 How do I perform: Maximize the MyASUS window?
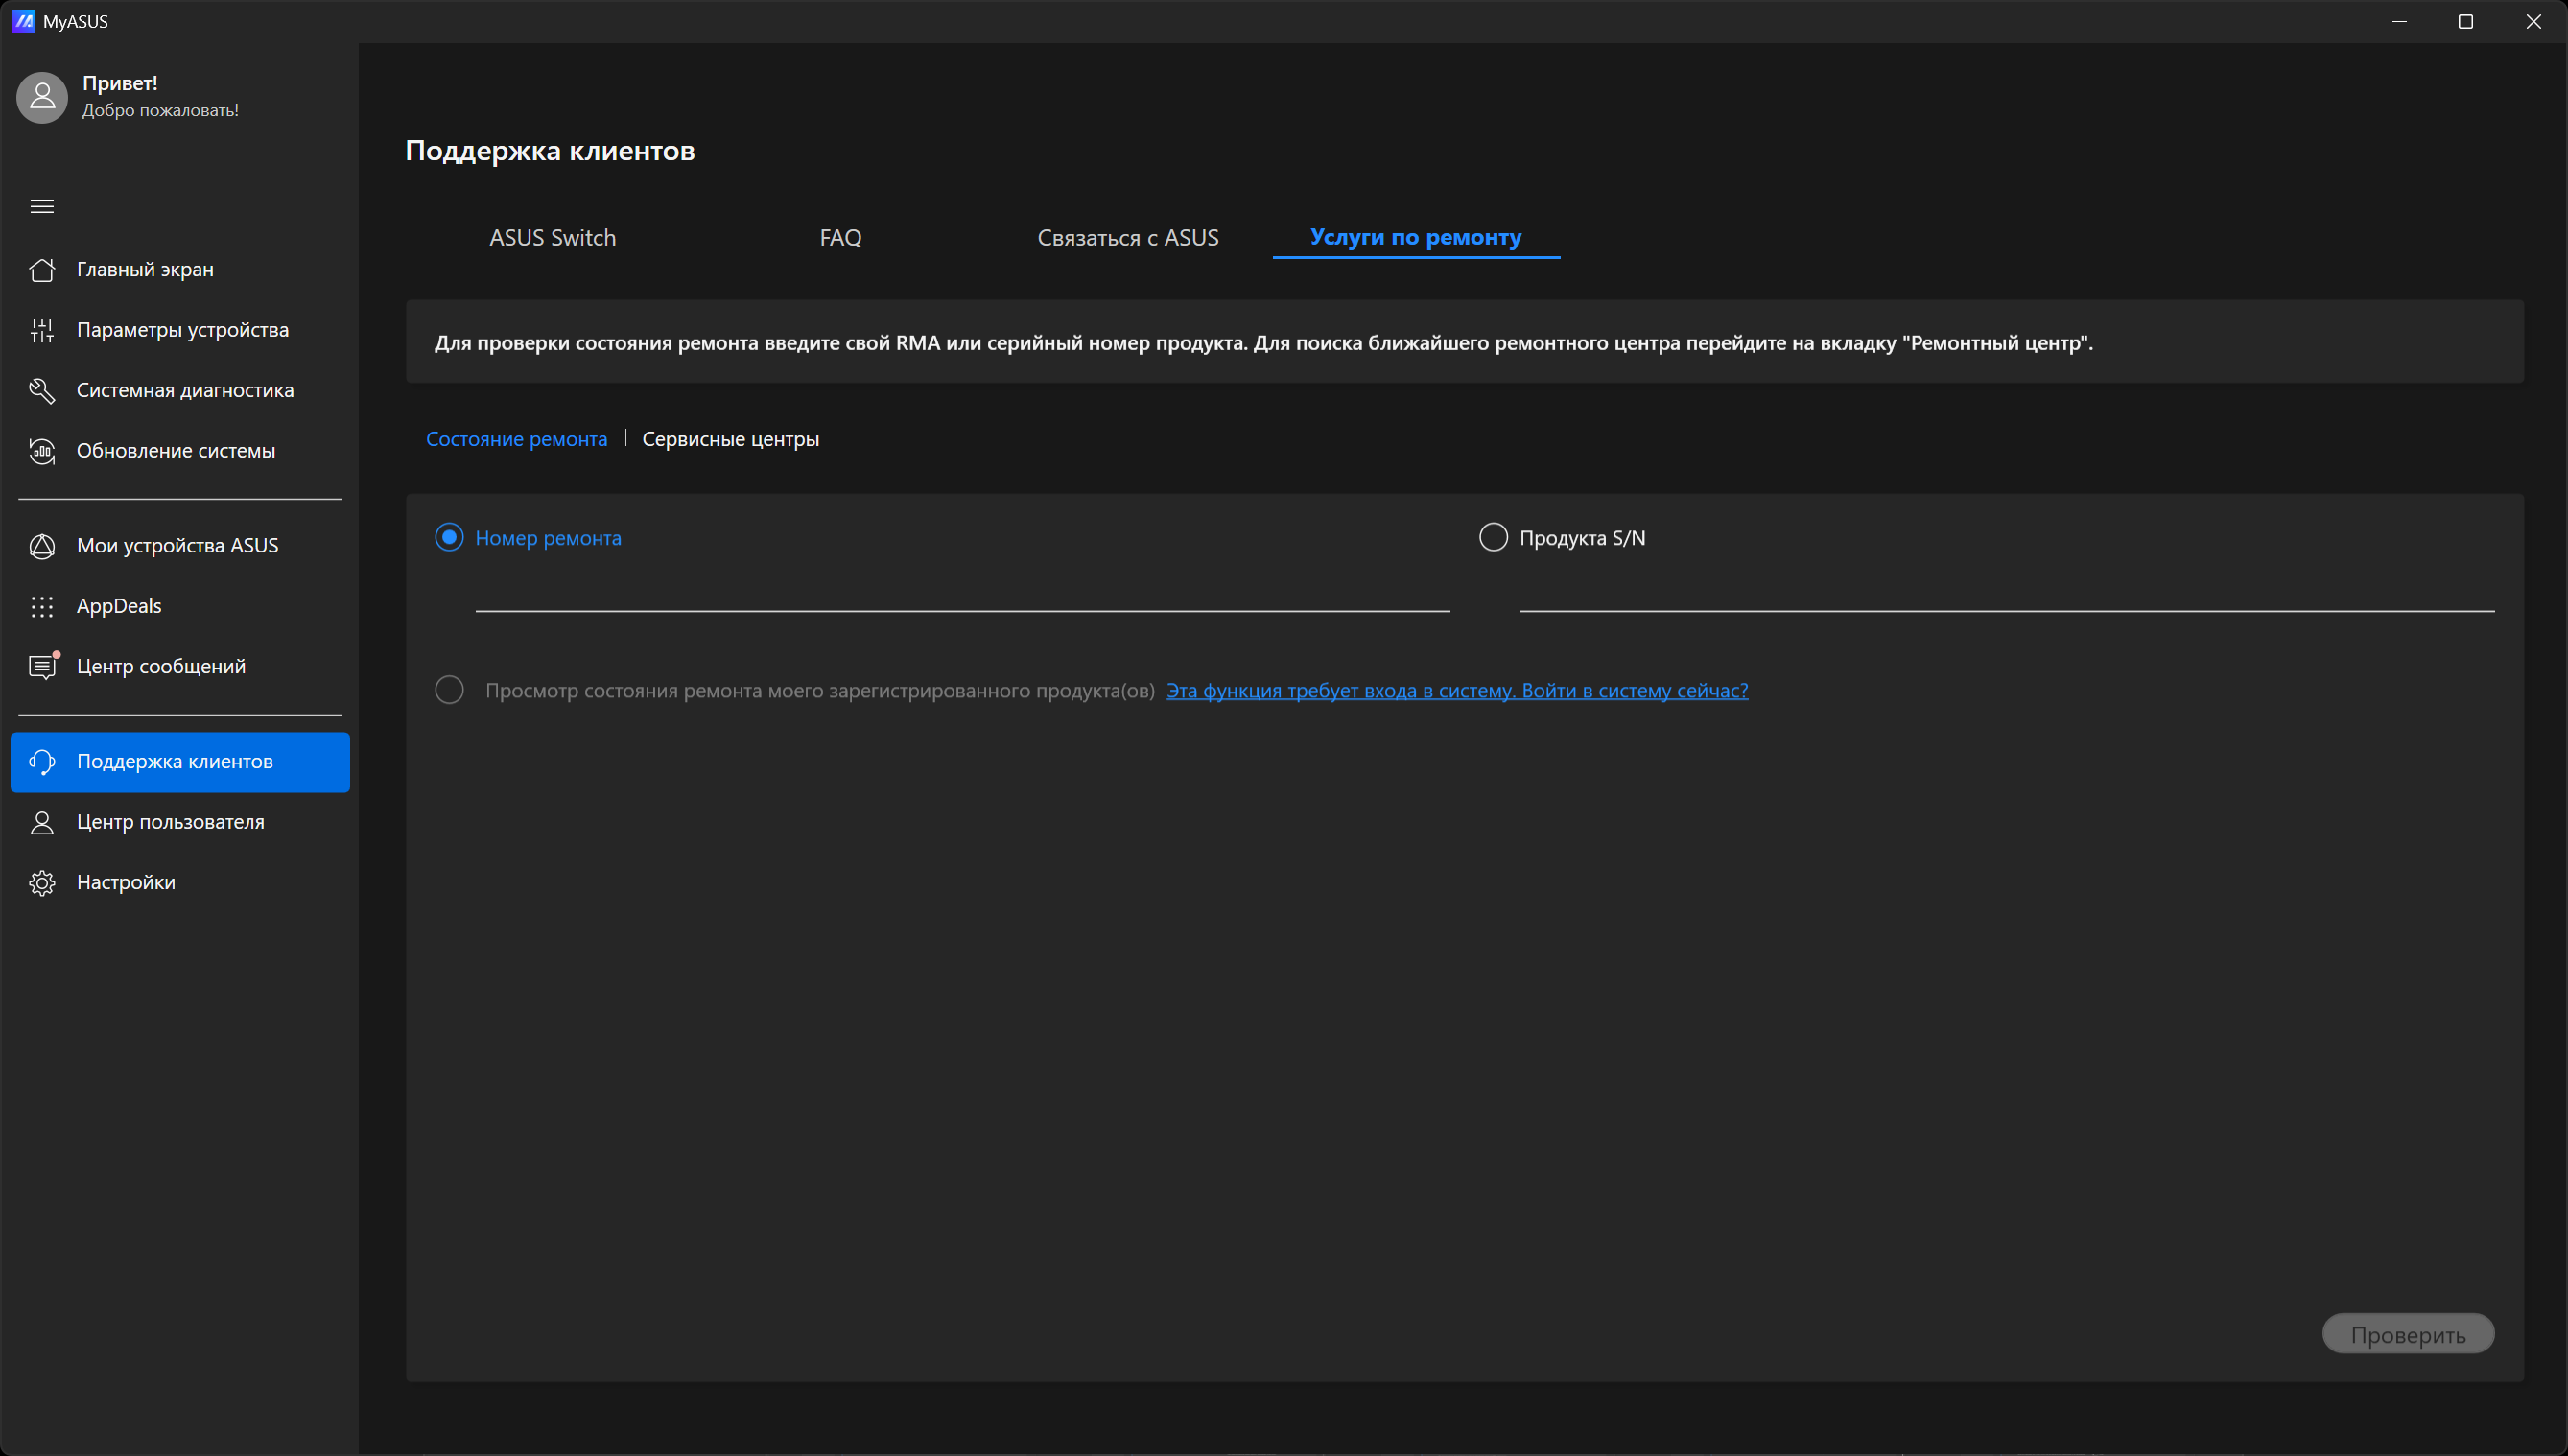pyautogui.click(x=2466, y=21)
